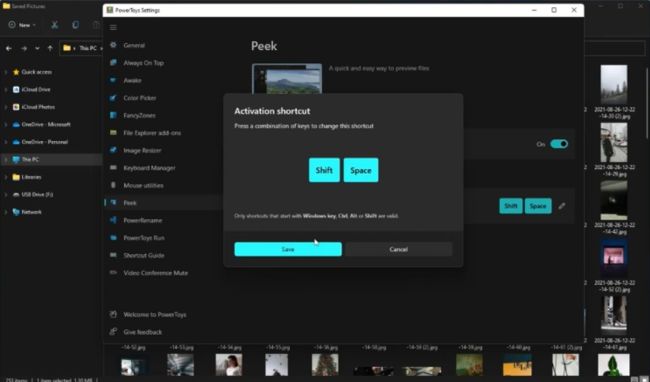Click the Space key in the dialog

click(361, 170)
